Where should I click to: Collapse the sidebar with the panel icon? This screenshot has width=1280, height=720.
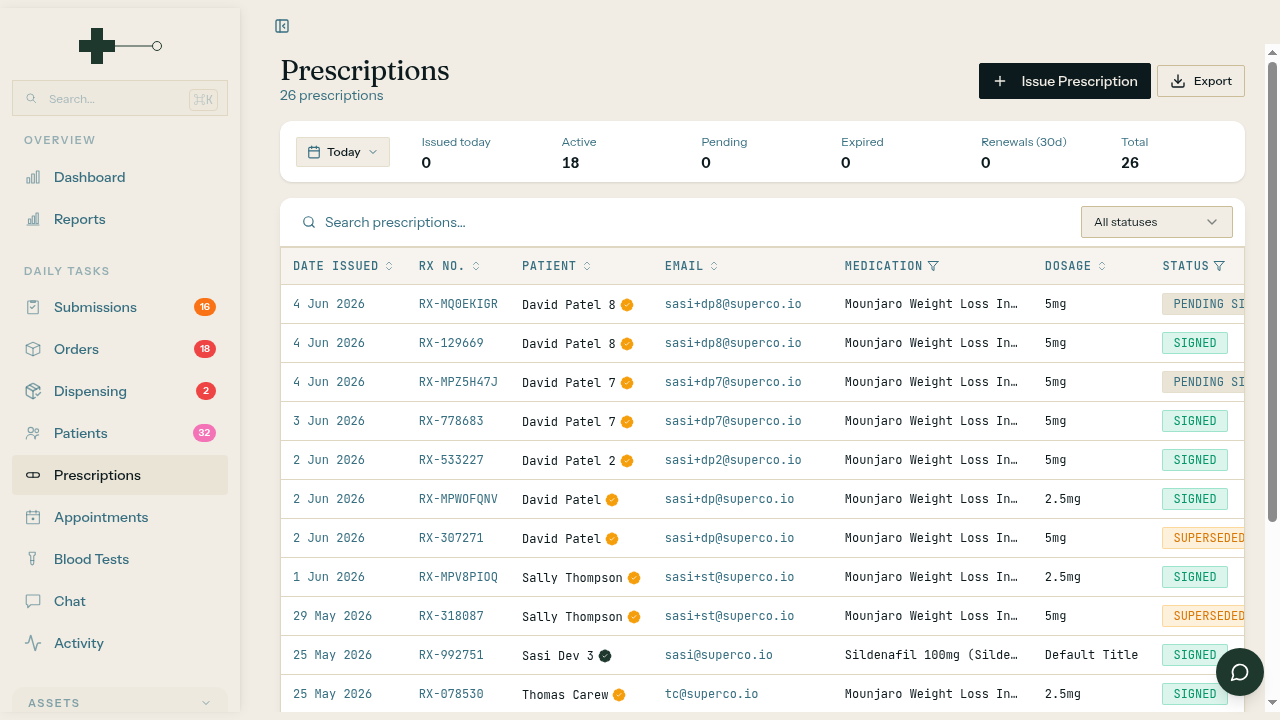click(x=282, y=26)
